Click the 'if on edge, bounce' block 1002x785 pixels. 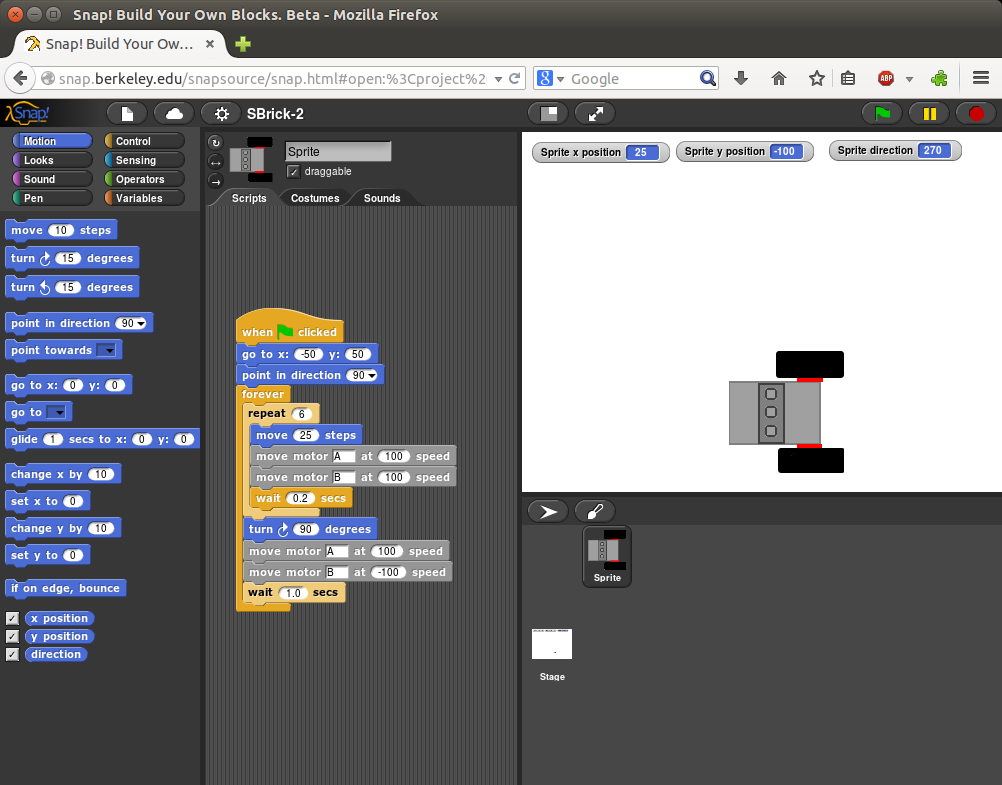coord(65,588)
